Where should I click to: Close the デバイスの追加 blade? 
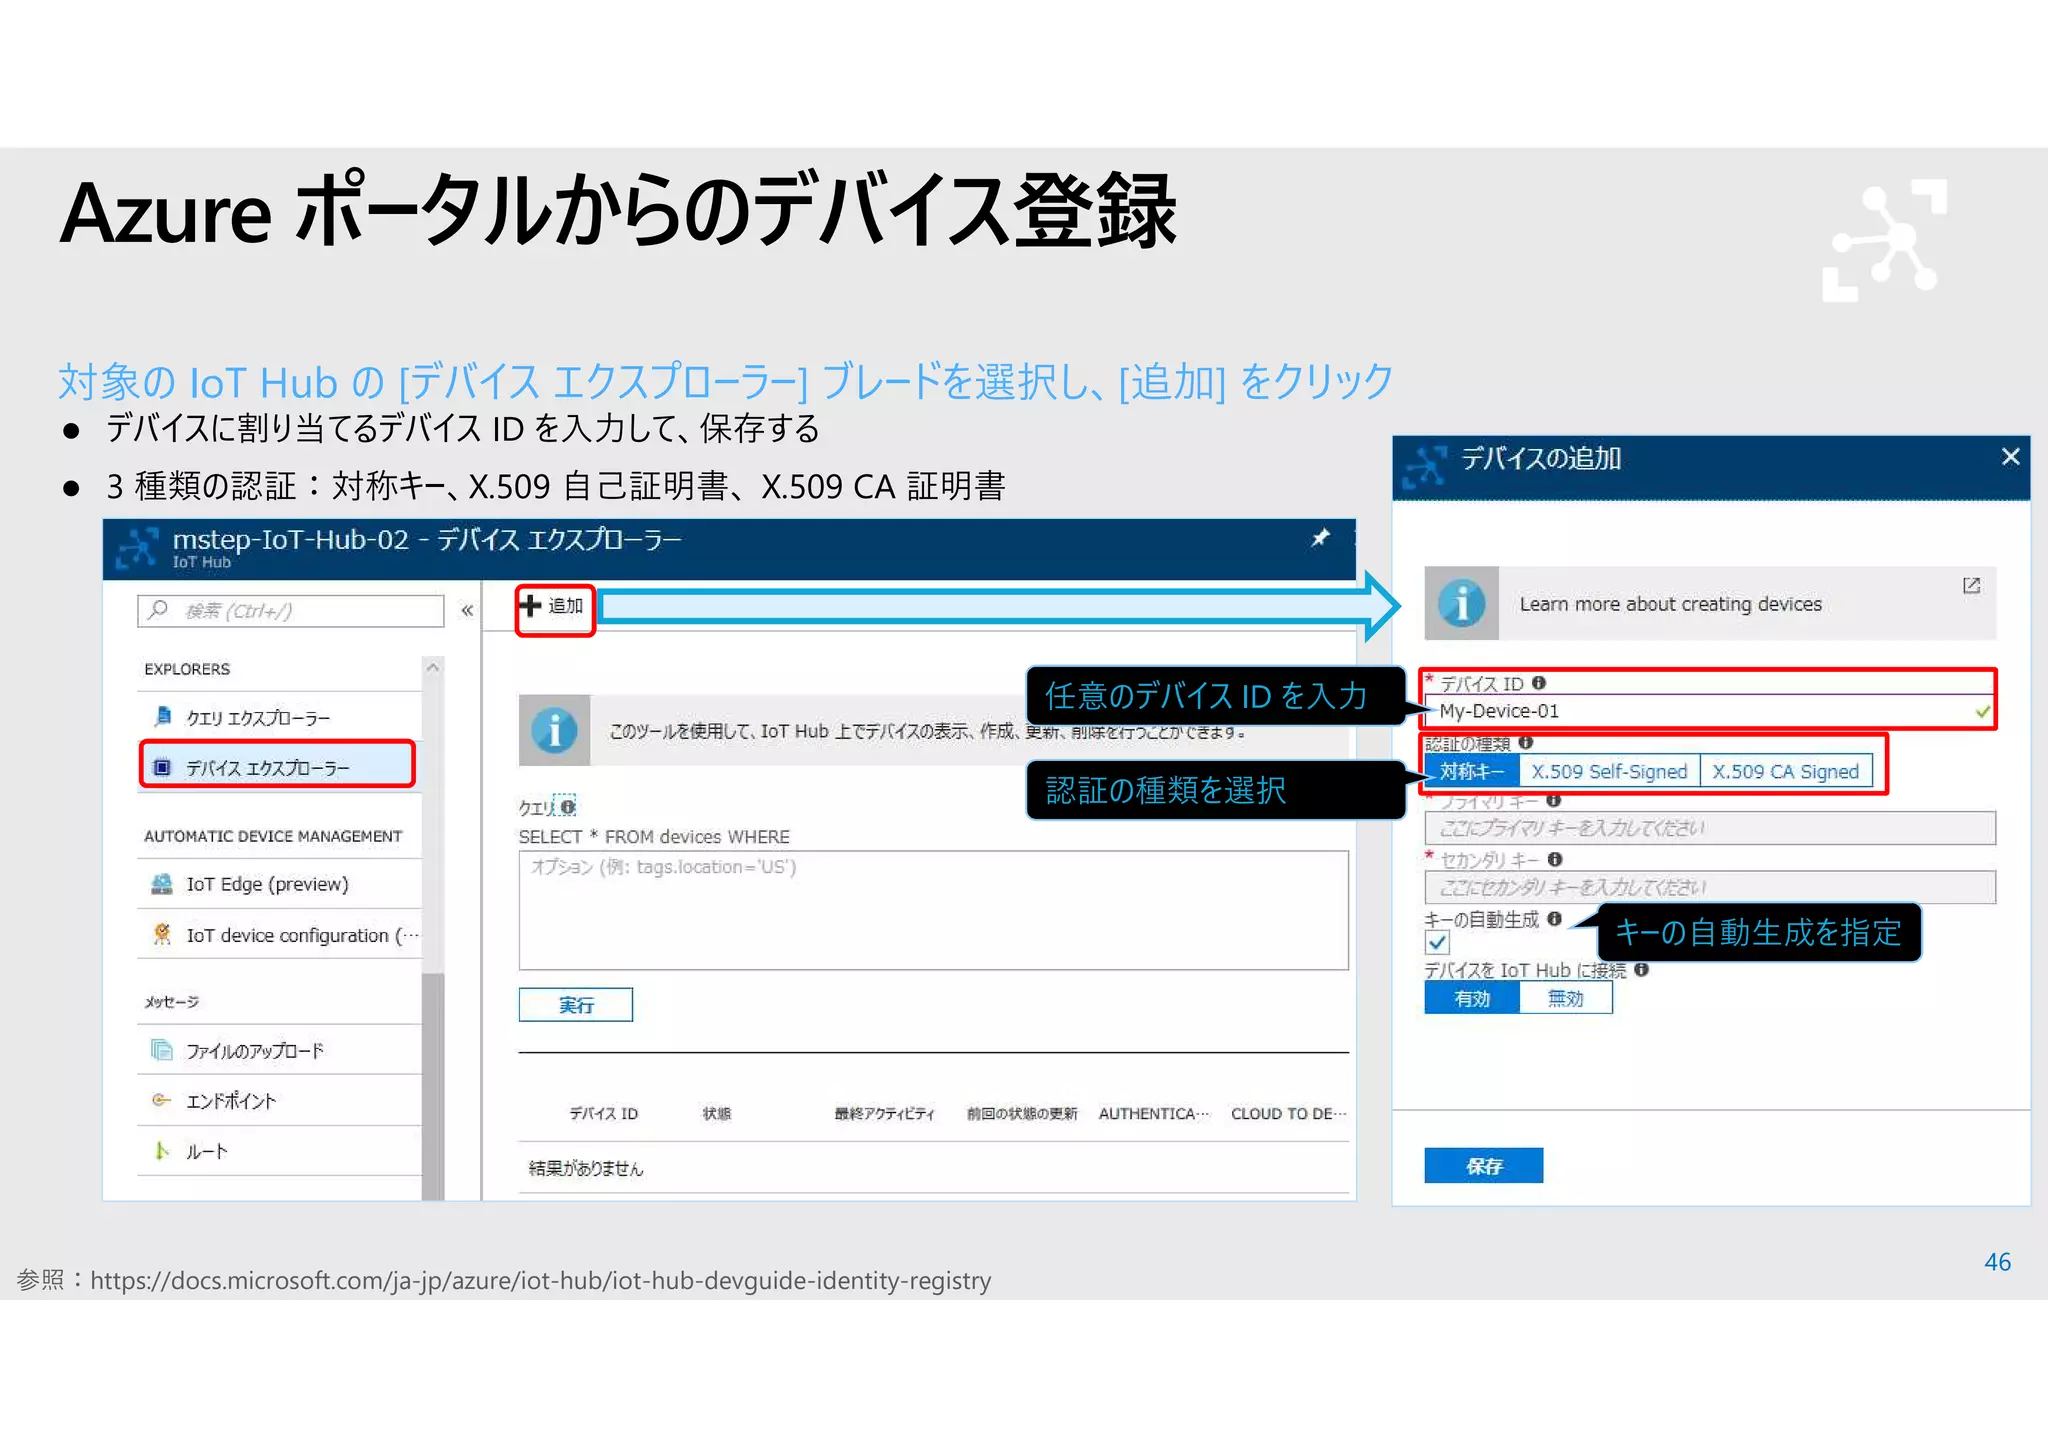pyautogui.click(x=2010, y=457)
